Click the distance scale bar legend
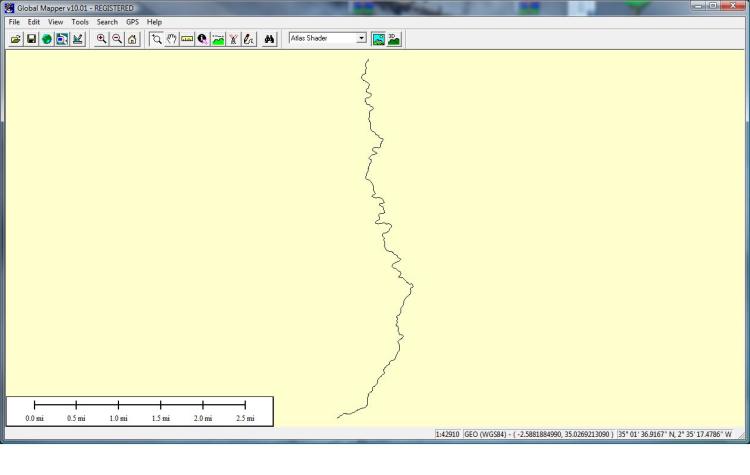 point(139,410)
